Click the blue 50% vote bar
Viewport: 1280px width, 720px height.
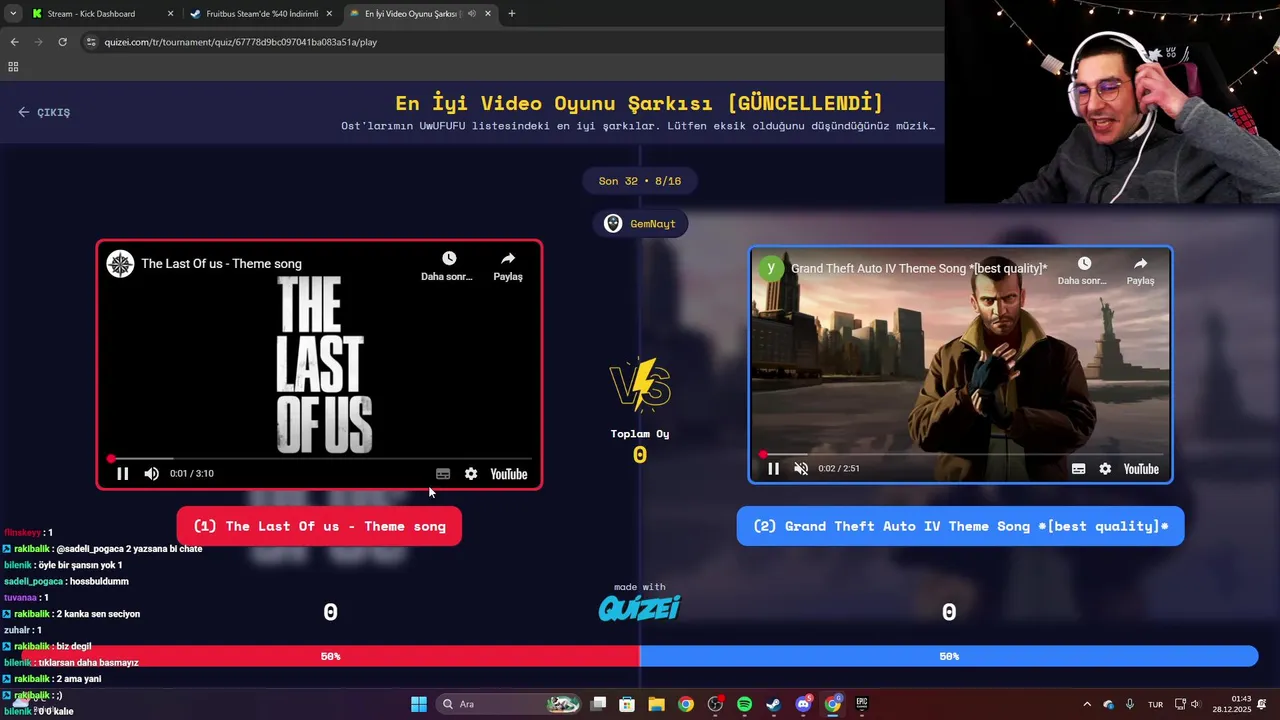(948, 656)
